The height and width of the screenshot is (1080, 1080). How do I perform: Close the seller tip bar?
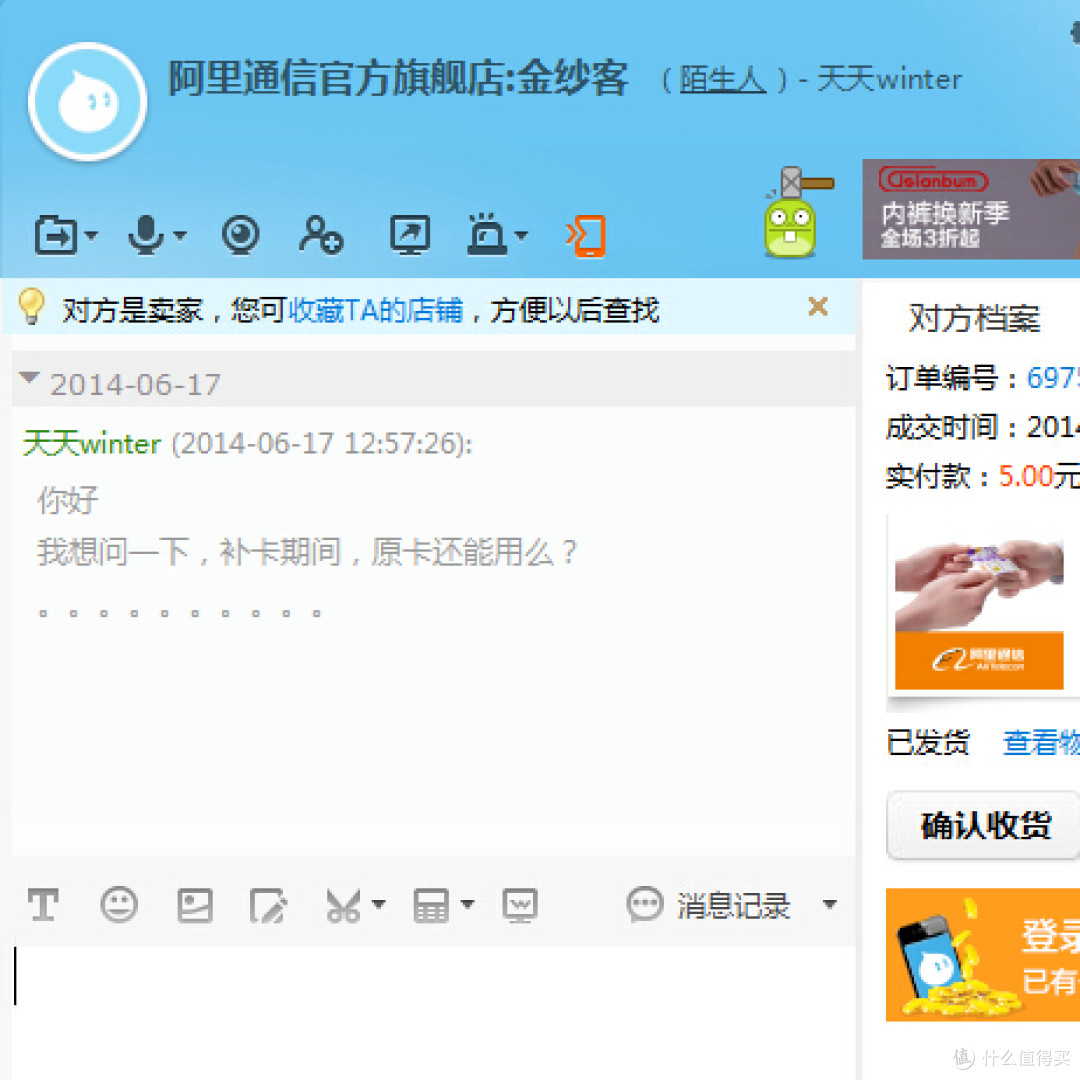tap(818, 307)
